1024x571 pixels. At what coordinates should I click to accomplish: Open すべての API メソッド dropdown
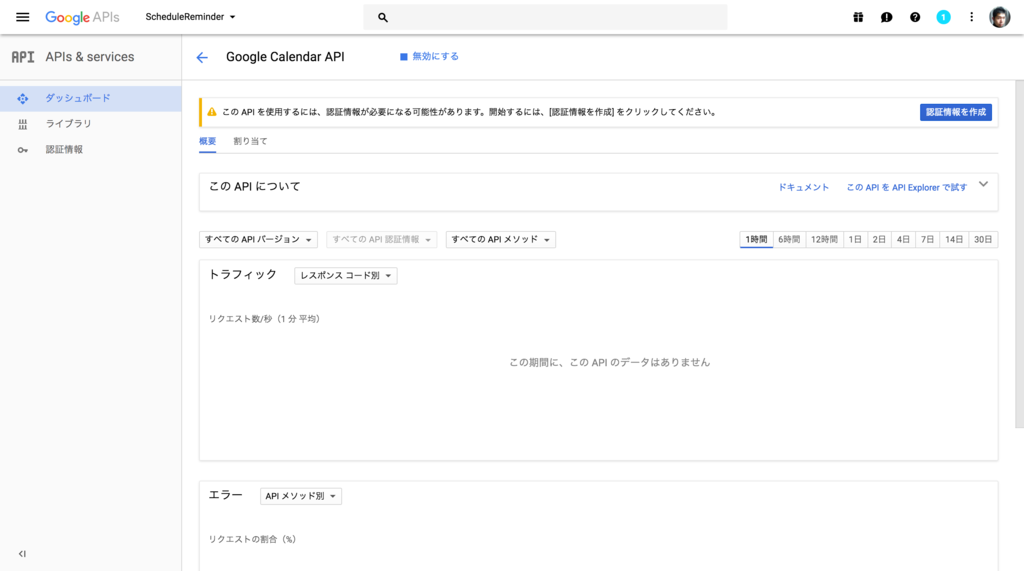click(500, 240)
